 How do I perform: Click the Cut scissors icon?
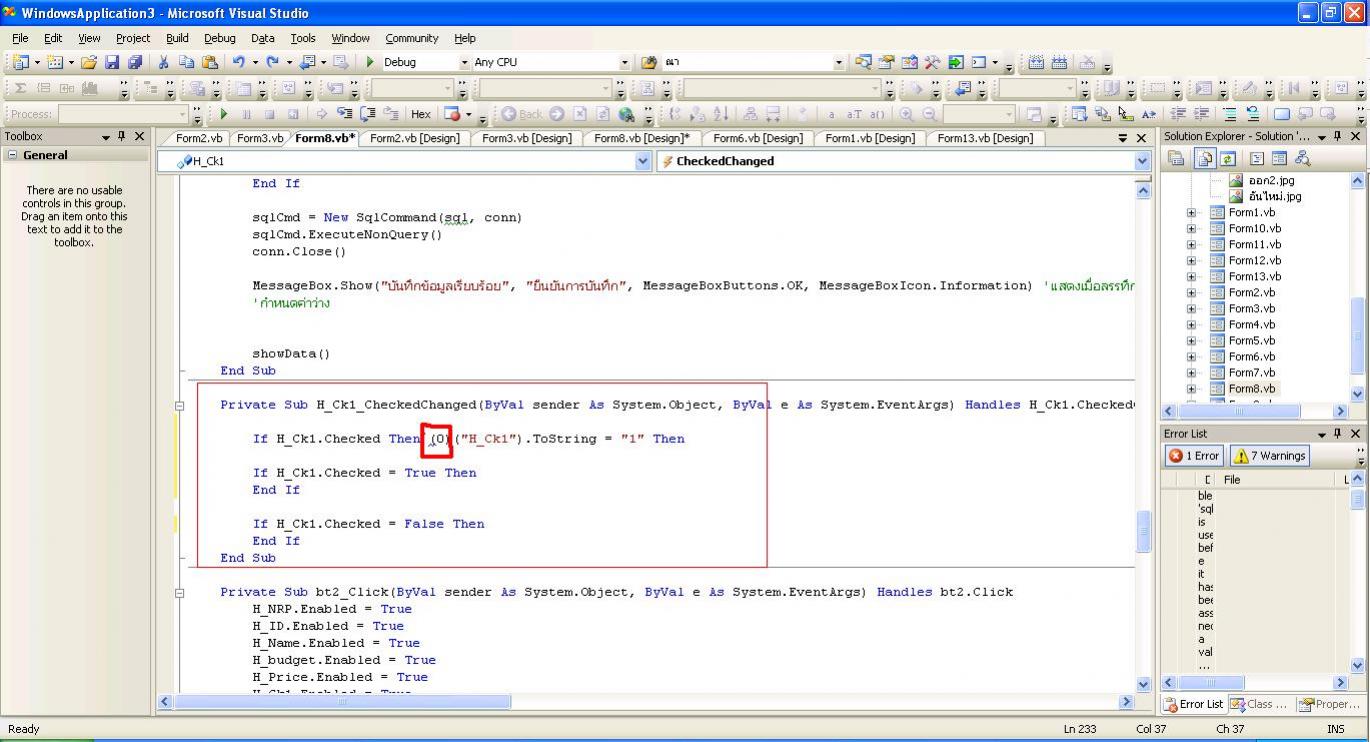pos(163,62)
